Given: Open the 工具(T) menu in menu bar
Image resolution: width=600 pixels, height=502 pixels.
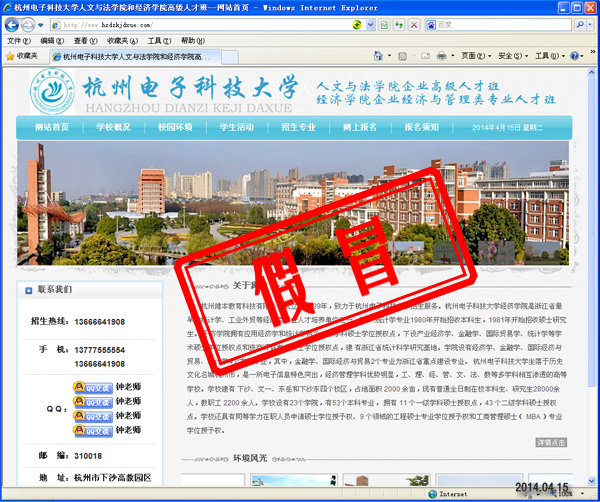Looking at the screenshot, I should pos(159,41).
